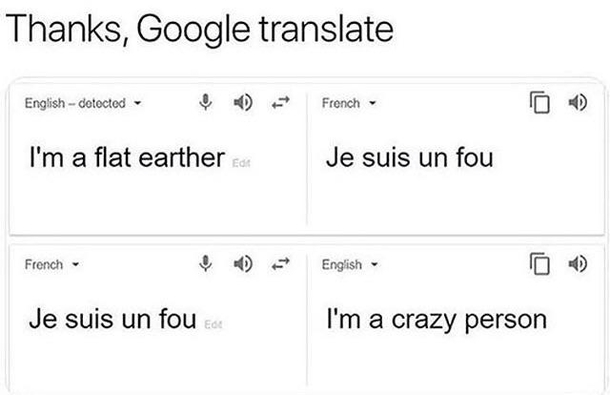Click Edit next to 'I'm a flat earther'
Image resolution: width=610 pixels, height=395 pixels.
241,163
